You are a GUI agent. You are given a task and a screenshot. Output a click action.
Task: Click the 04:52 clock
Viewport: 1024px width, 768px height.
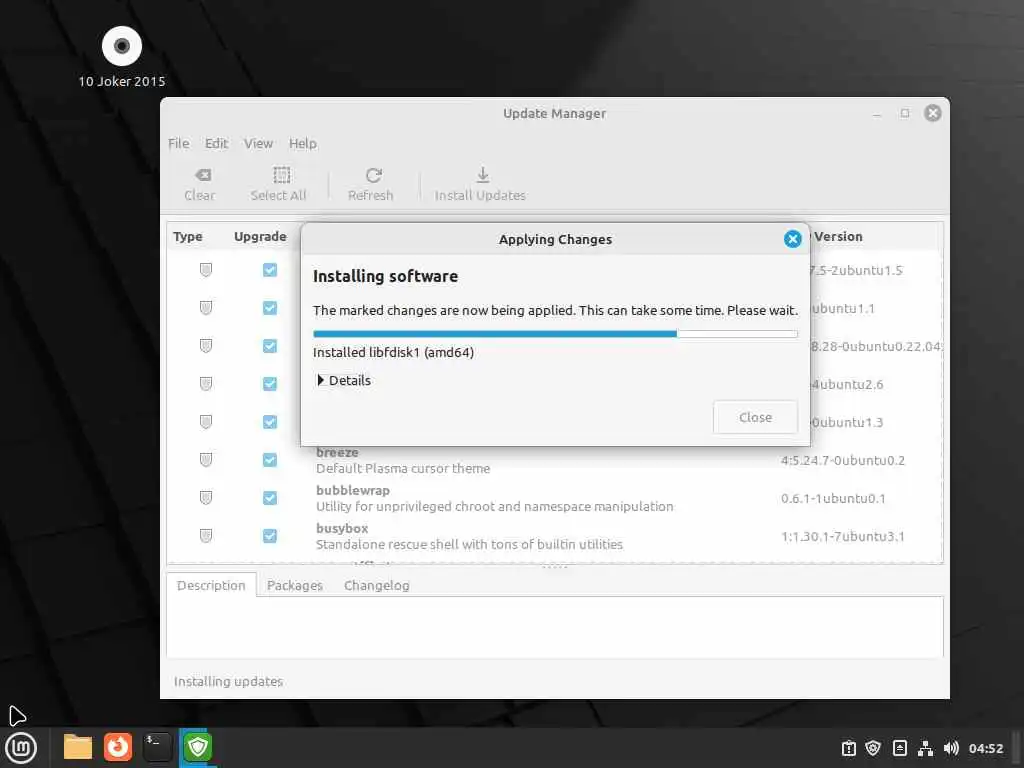[985, 748]
